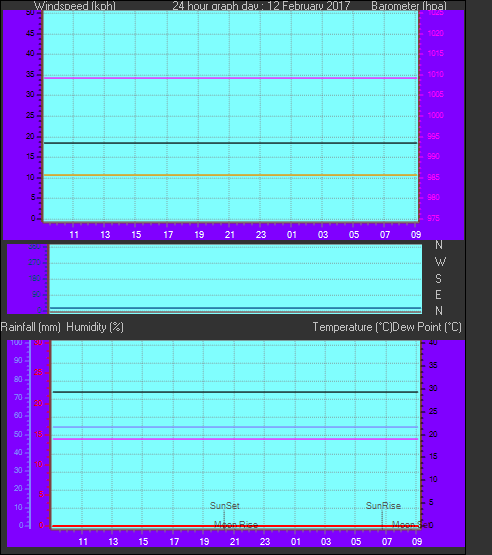Image resolution: width=492 pixels, height=555 pixels.
Task: Click the SunSet marker label
Action: pos(224,505)
